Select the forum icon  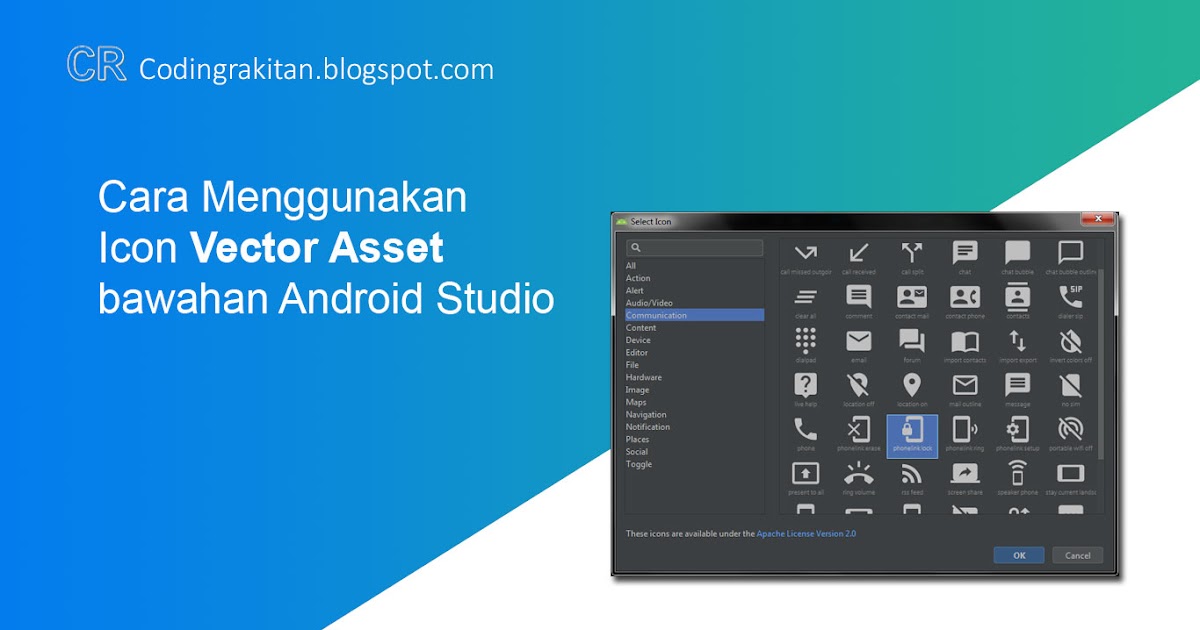(910, 339)
